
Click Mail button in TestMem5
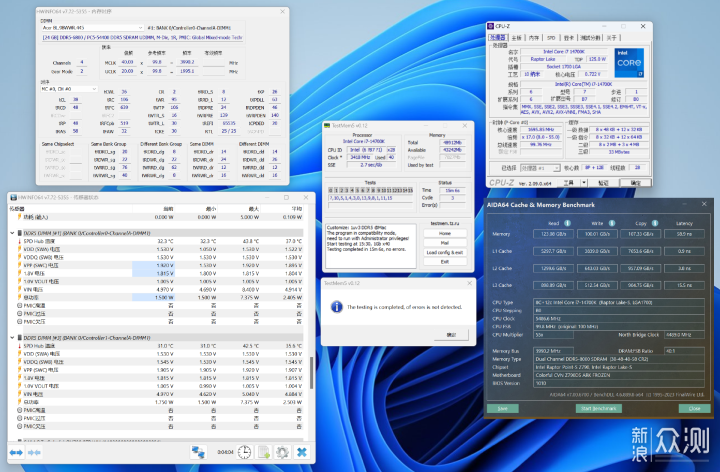tap(444, 243)
